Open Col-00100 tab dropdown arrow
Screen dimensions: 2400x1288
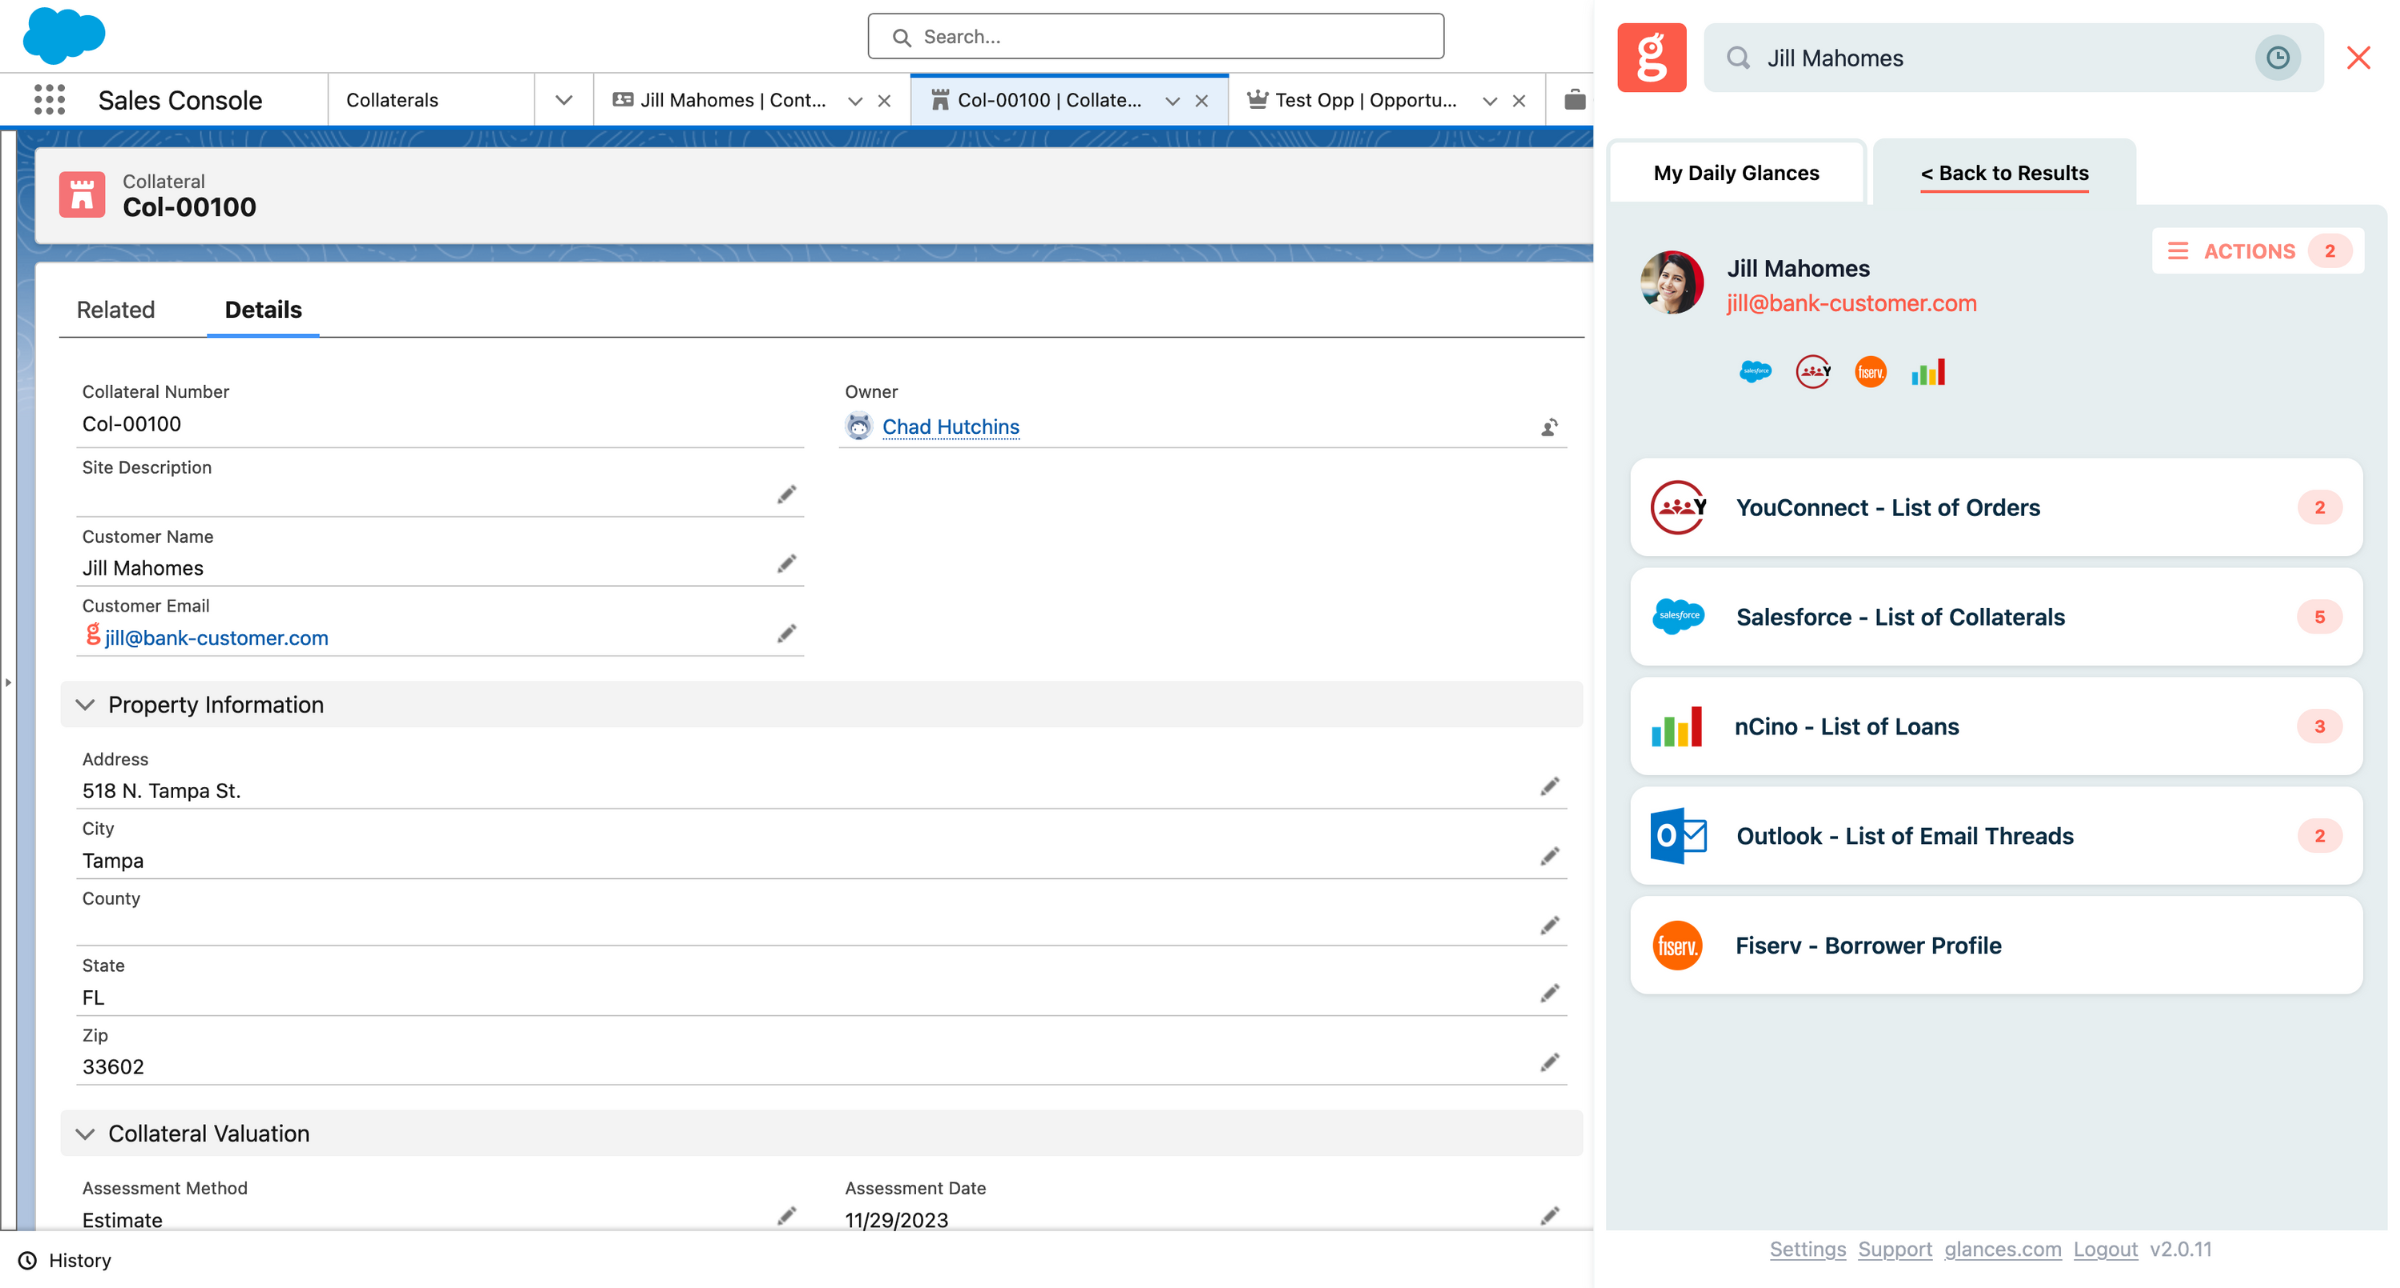pyautogui.click(x=1173, y=101)
